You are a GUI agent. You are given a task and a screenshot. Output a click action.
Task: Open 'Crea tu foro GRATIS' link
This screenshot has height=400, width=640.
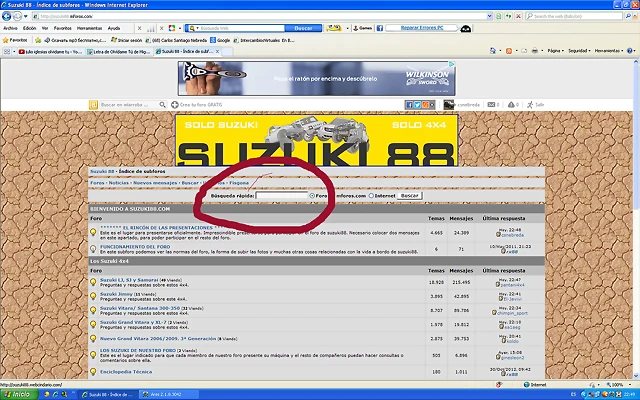[x=197, y=105]
